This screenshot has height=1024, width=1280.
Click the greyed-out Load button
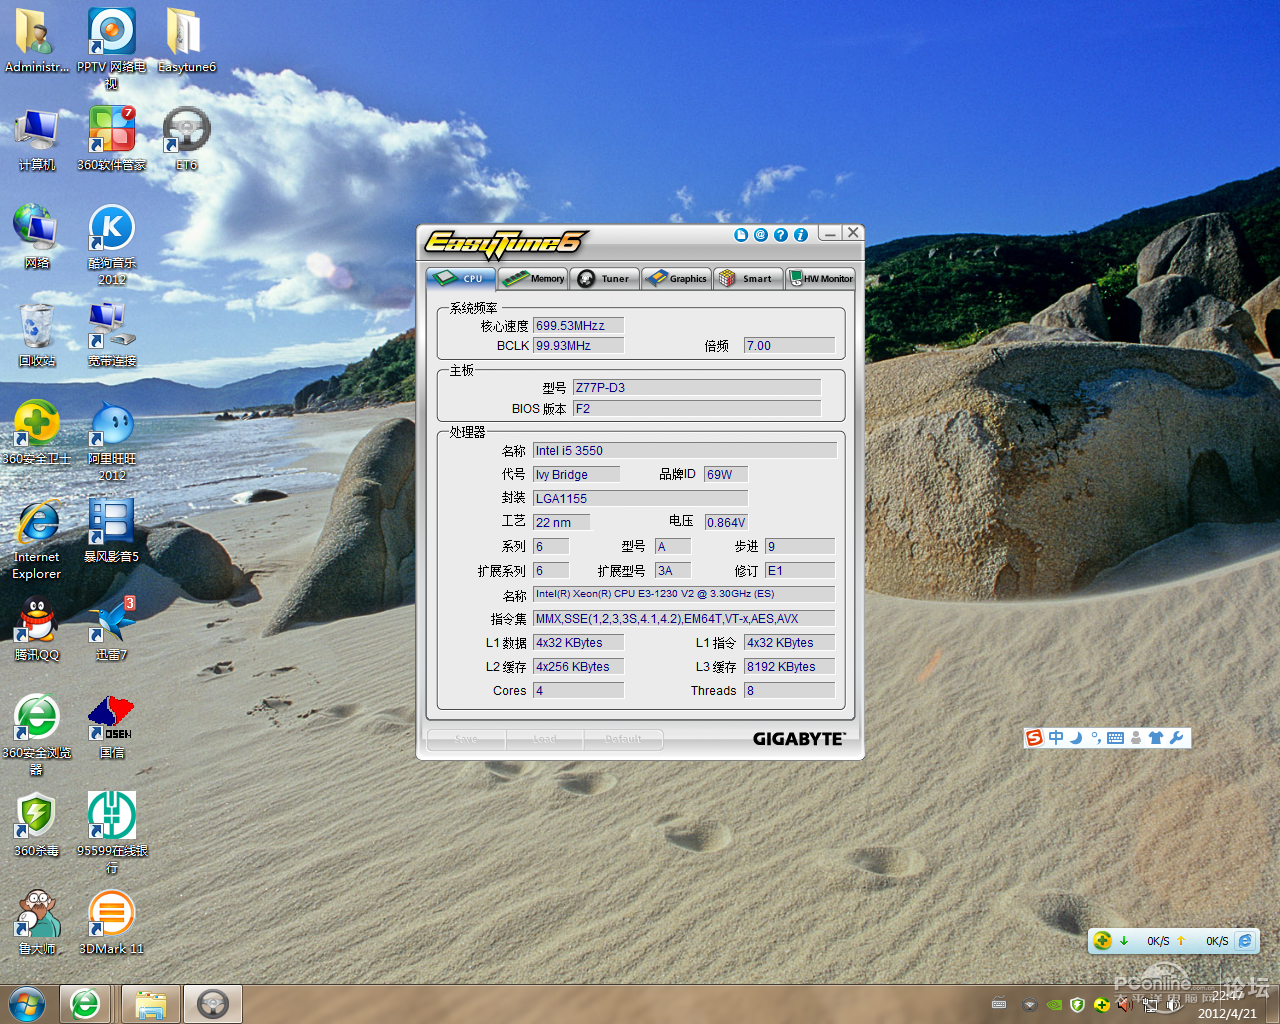click(x=545, y=739)
